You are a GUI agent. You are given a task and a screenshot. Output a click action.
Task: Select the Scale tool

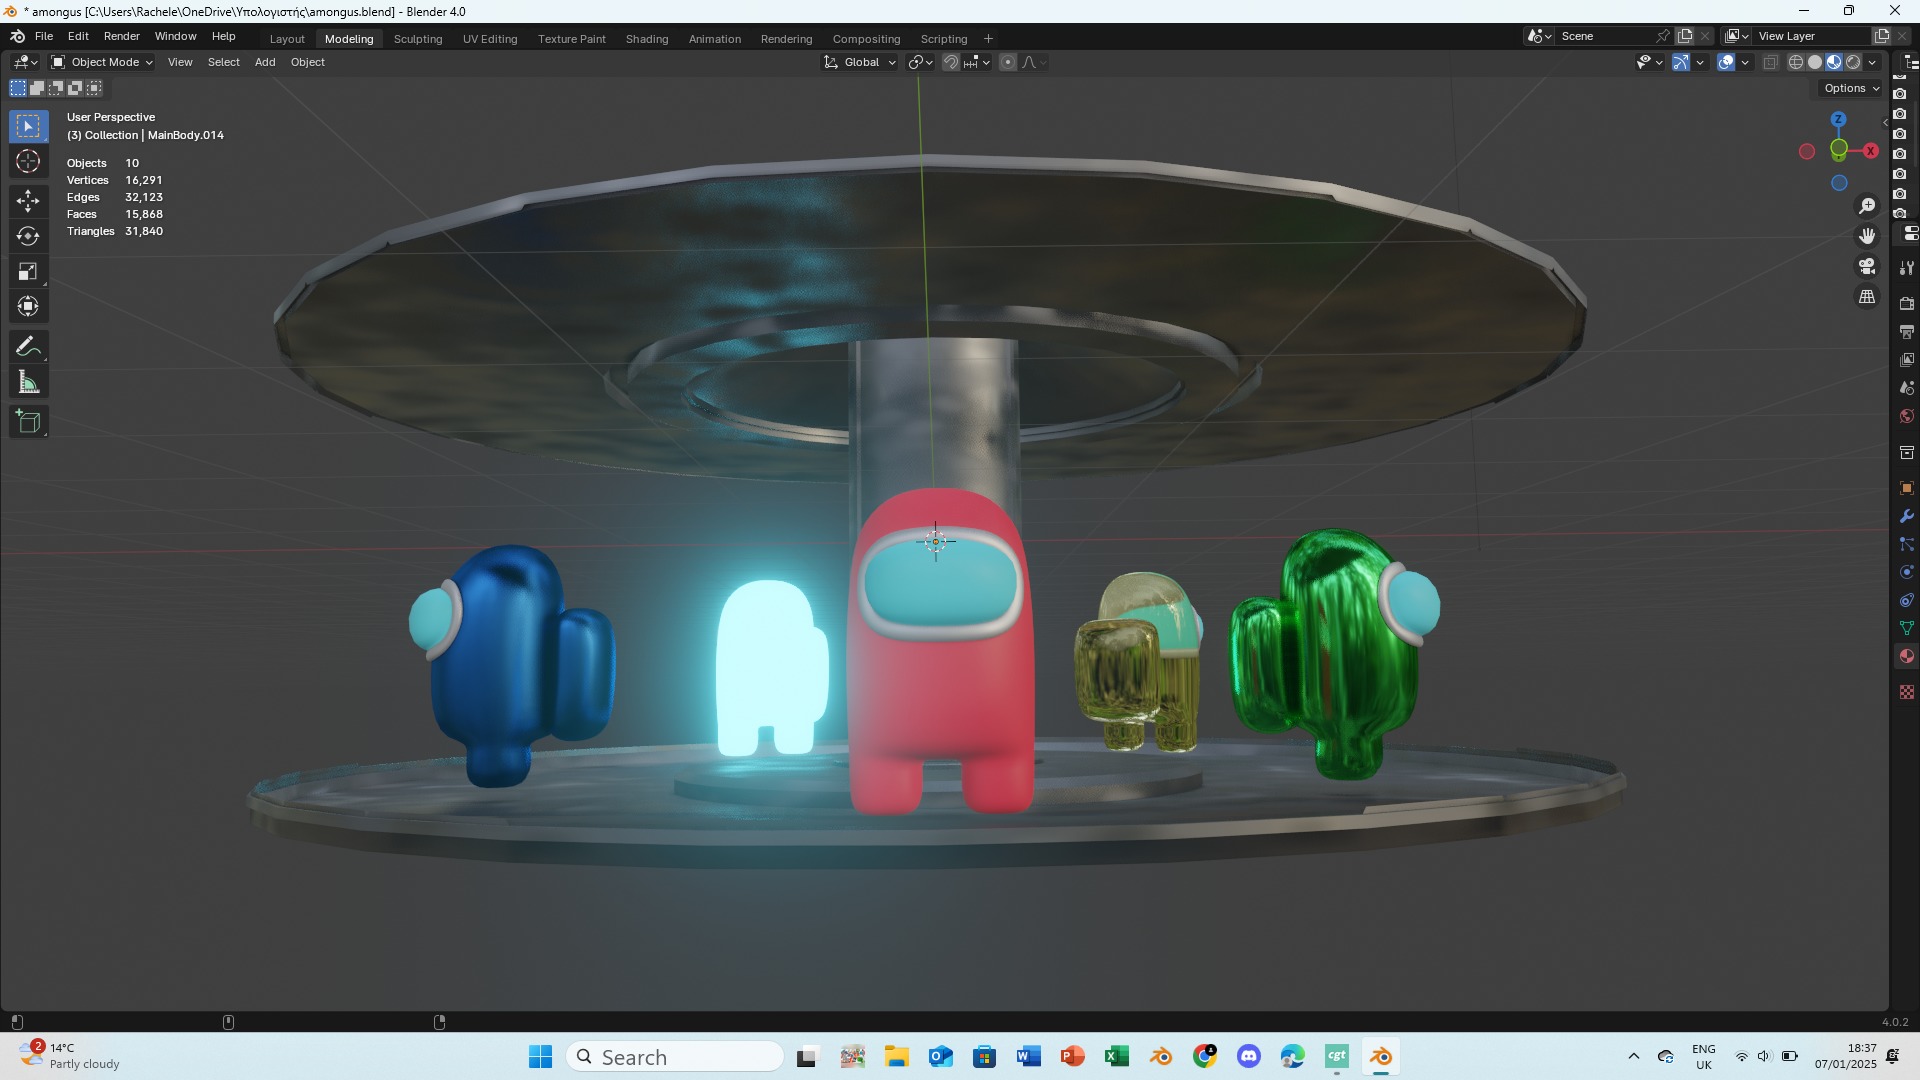(28, 271)
